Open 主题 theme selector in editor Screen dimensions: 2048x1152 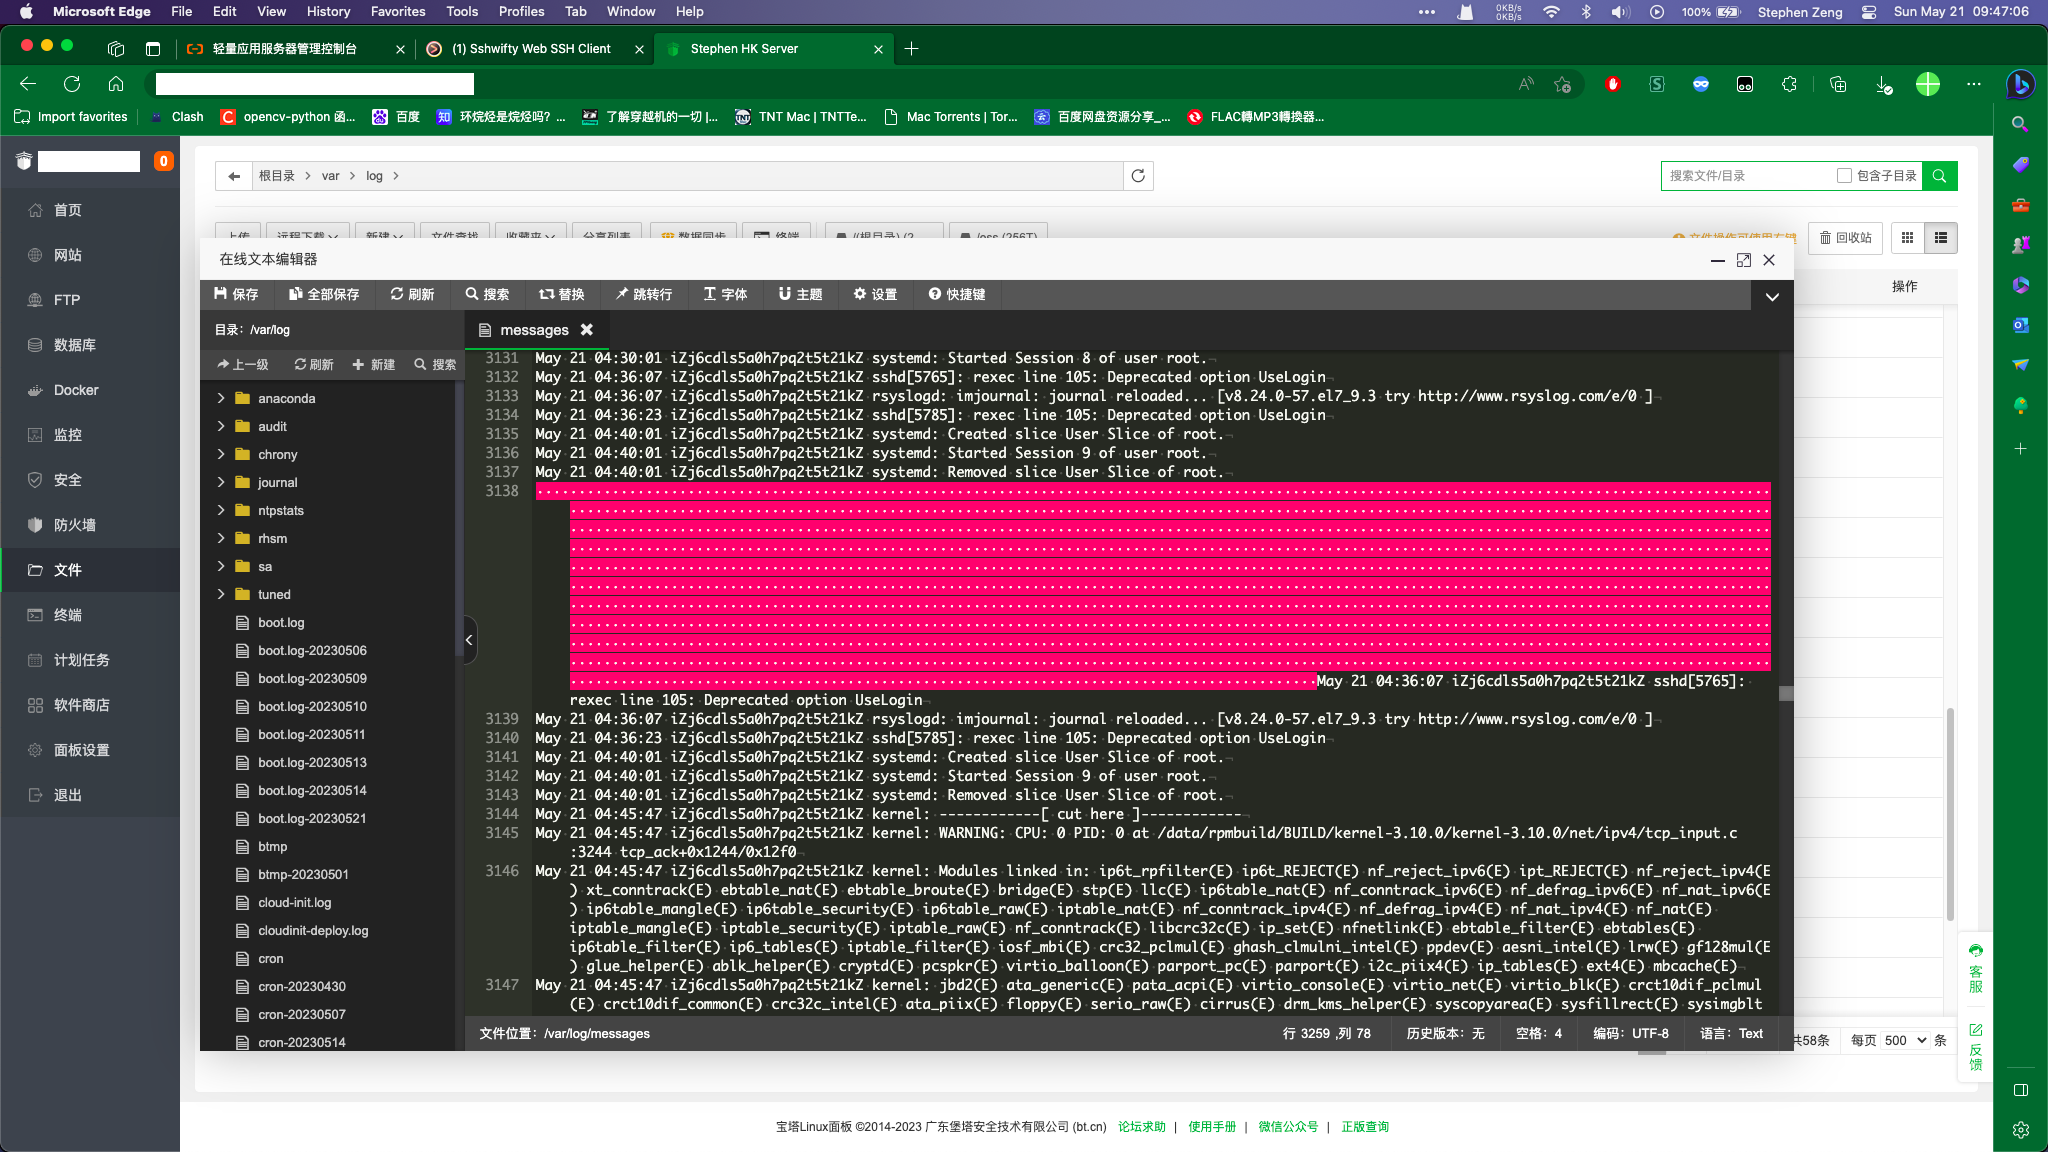pyautogui.click(x=800, y=294)
